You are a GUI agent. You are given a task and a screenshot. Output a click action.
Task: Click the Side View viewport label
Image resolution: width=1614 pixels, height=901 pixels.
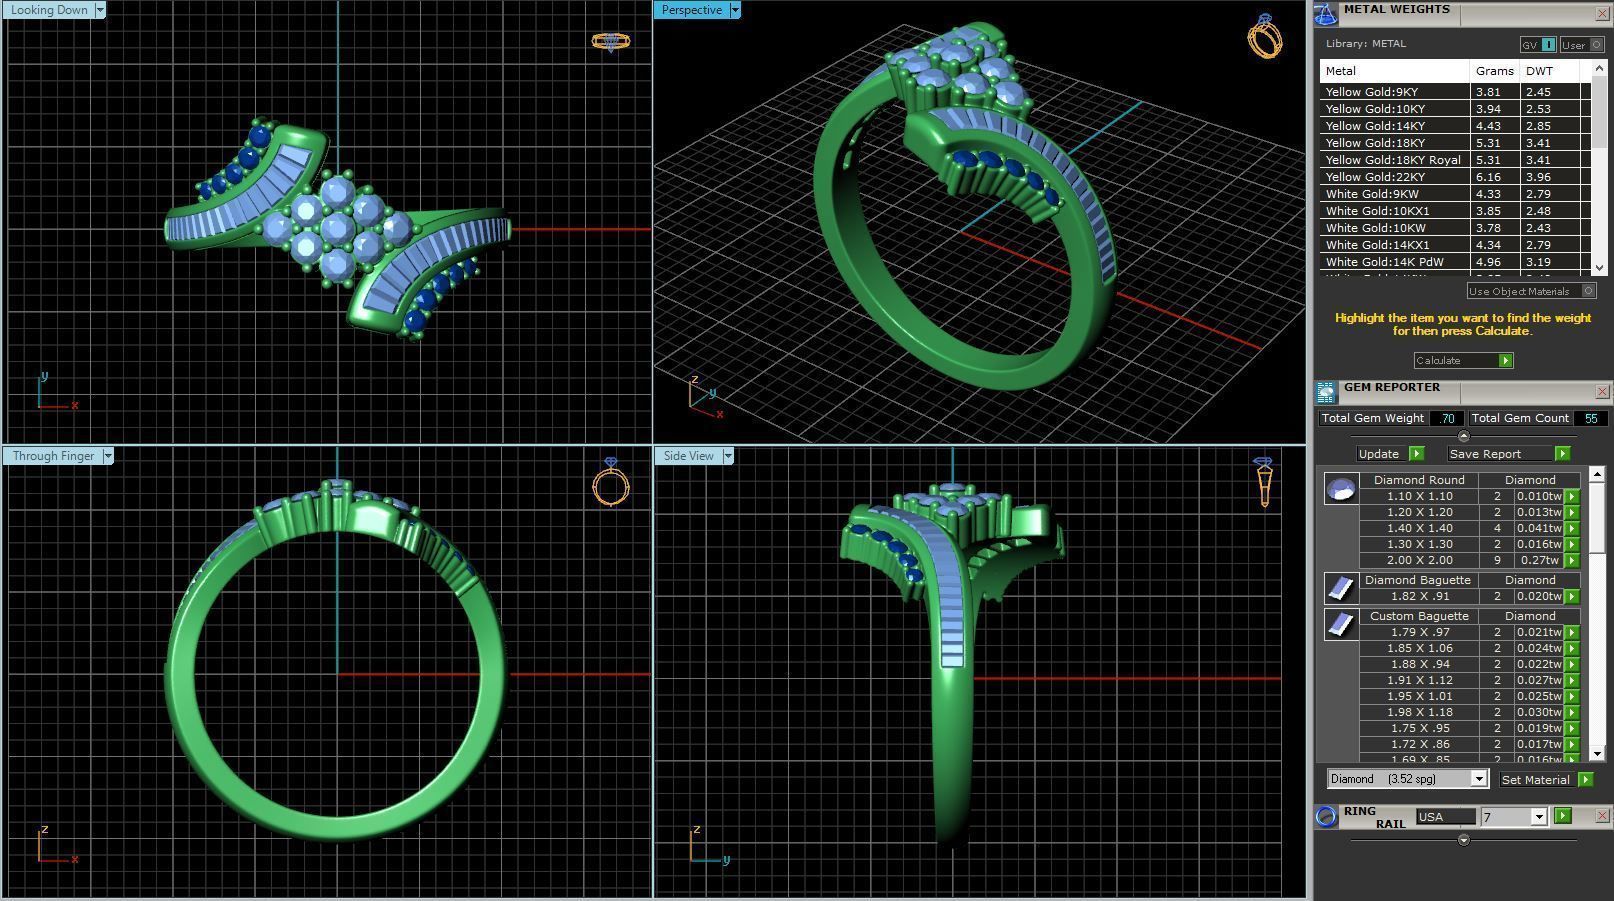[688, 456]
